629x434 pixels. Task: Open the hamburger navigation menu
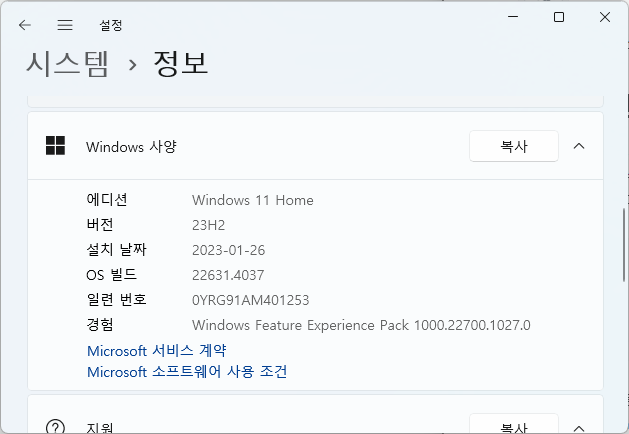click(x=65, y=25)
